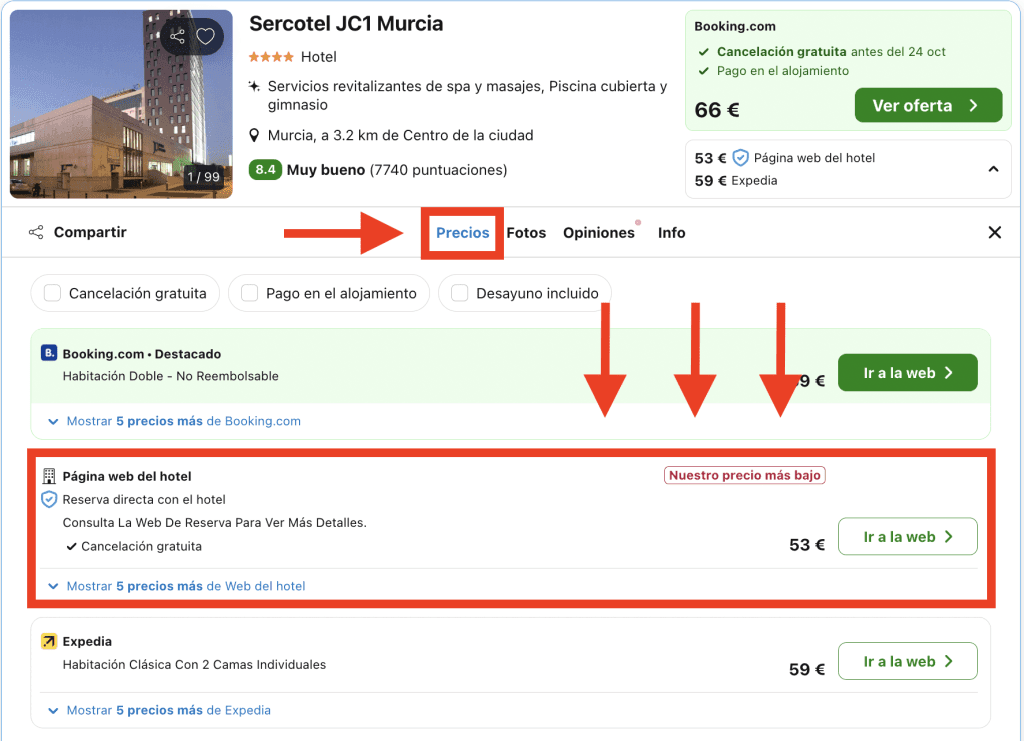Check the Desayuno incluido filter
Viewport: 1024px width, 741px height.
(460, 293)
